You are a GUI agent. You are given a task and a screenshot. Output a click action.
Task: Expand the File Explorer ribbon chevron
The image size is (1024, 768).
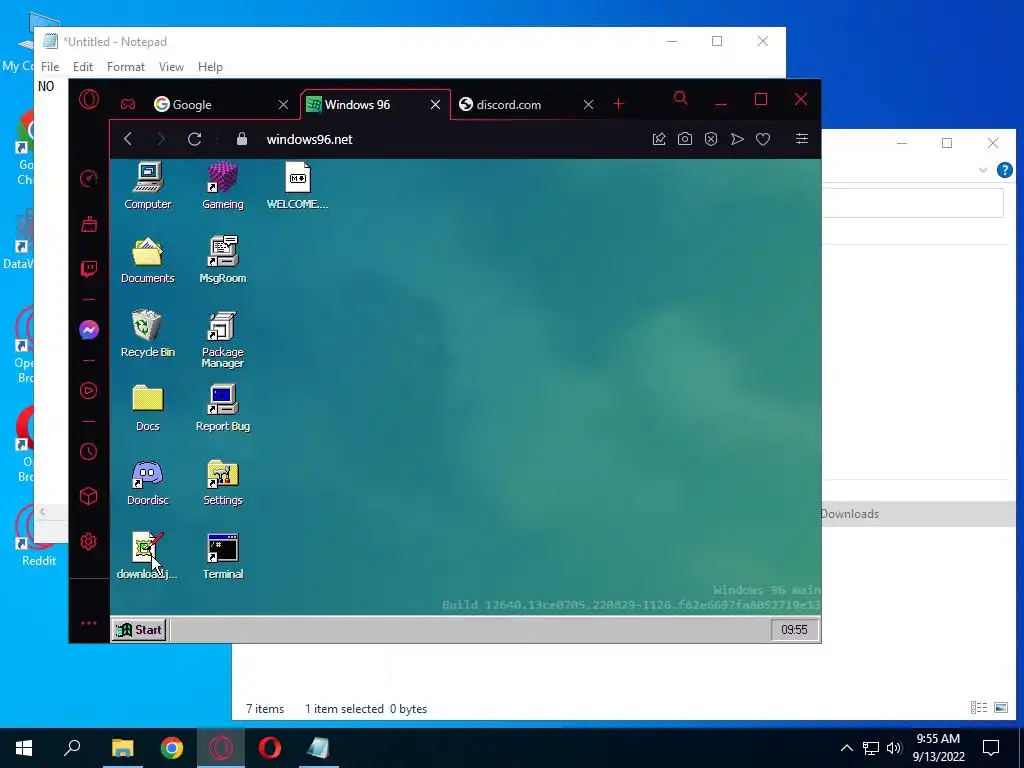983,170
